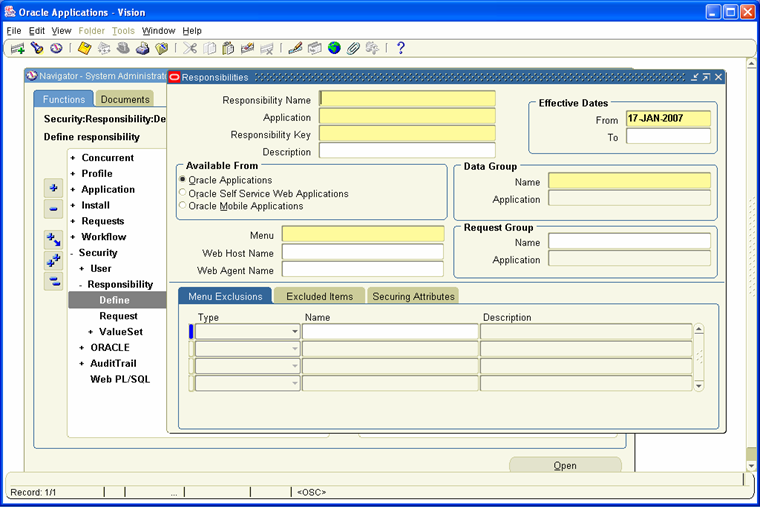Collapse the Responsibility tree node
The height and width of the screenshot is (507, 760).
tap(80, 285)
